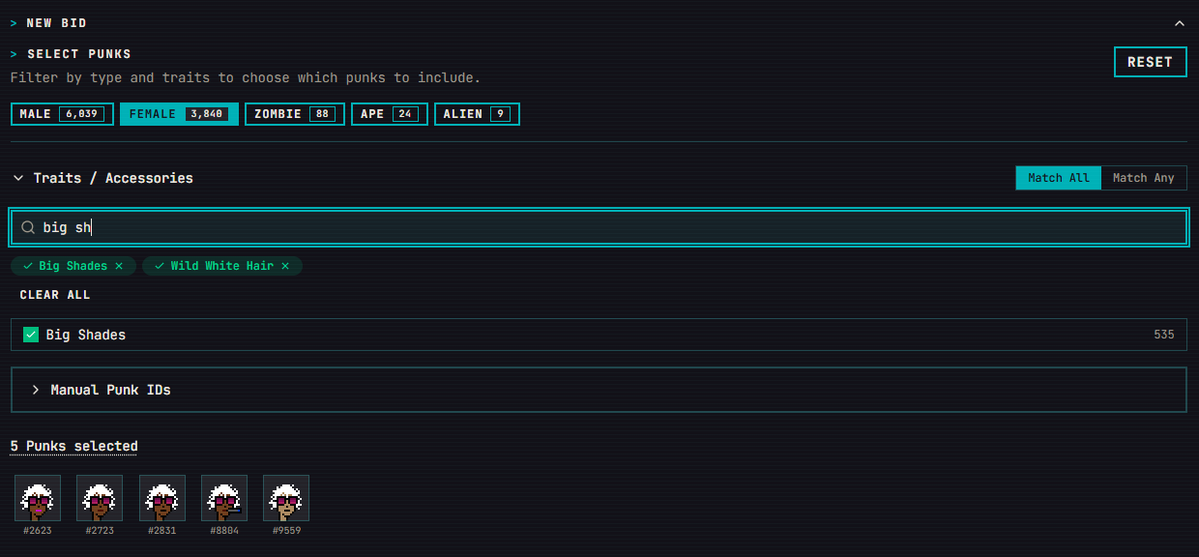Open punk #2723 thumbnail

pos(99,498)
